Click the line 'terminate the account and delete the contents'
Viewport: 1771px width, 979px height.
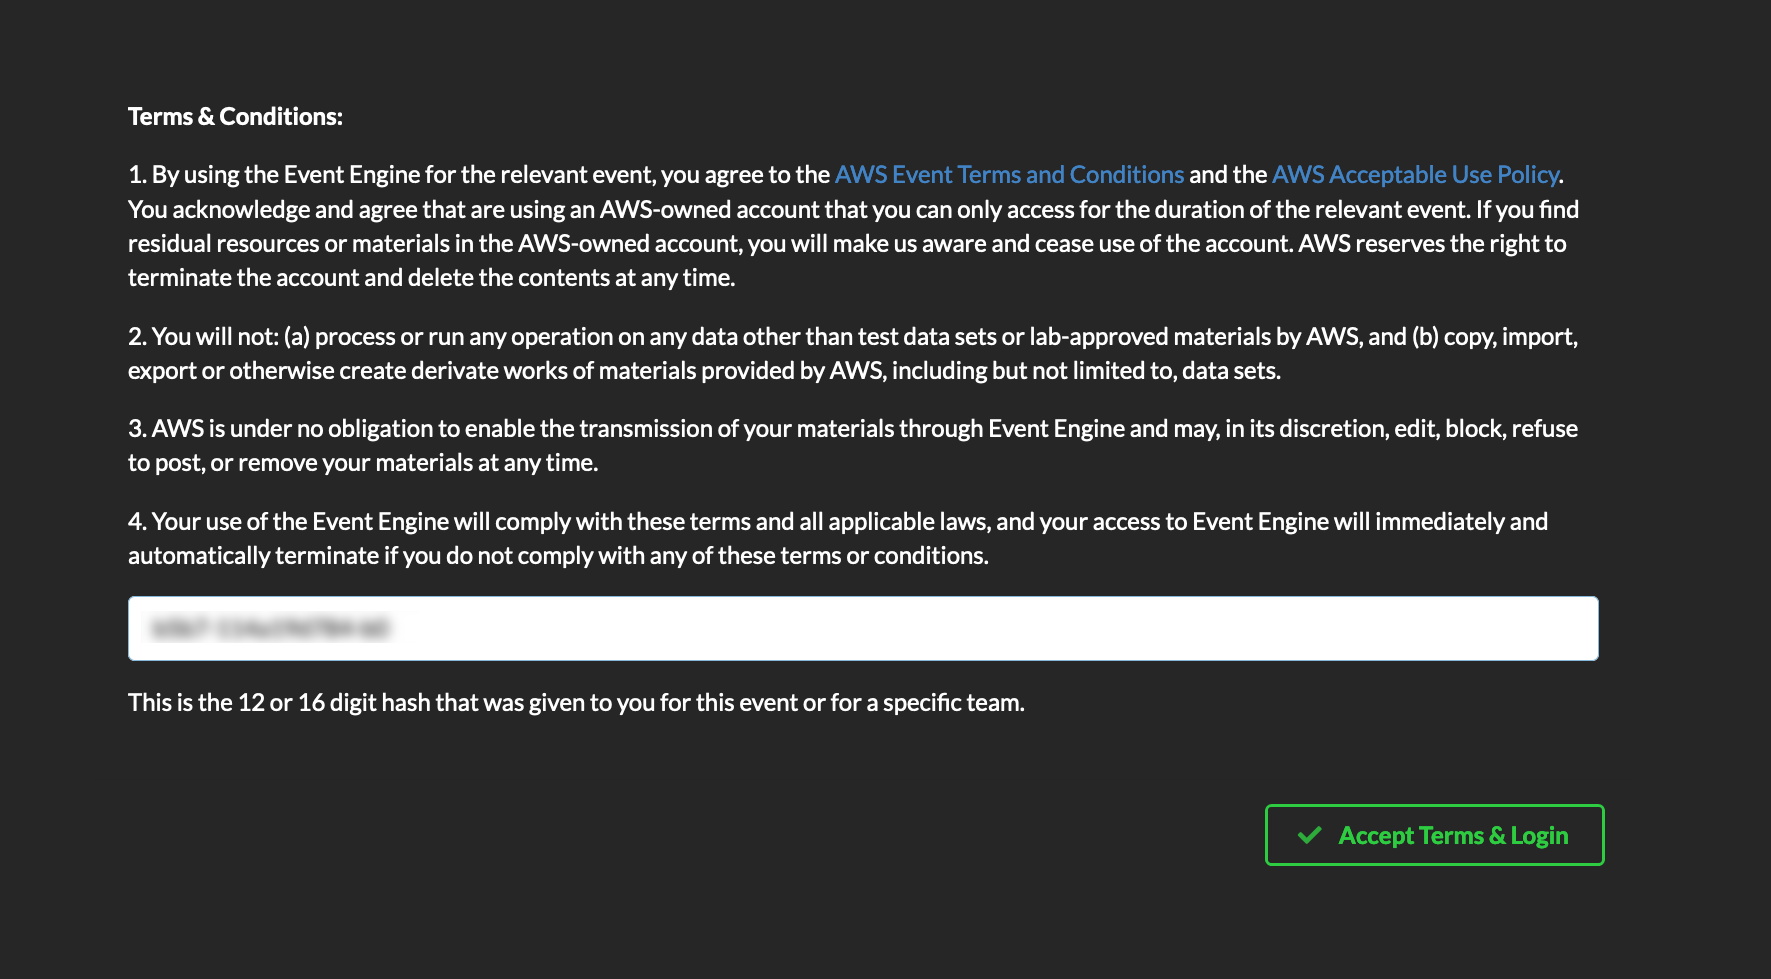pyautogui.click(x=431, y=278)
